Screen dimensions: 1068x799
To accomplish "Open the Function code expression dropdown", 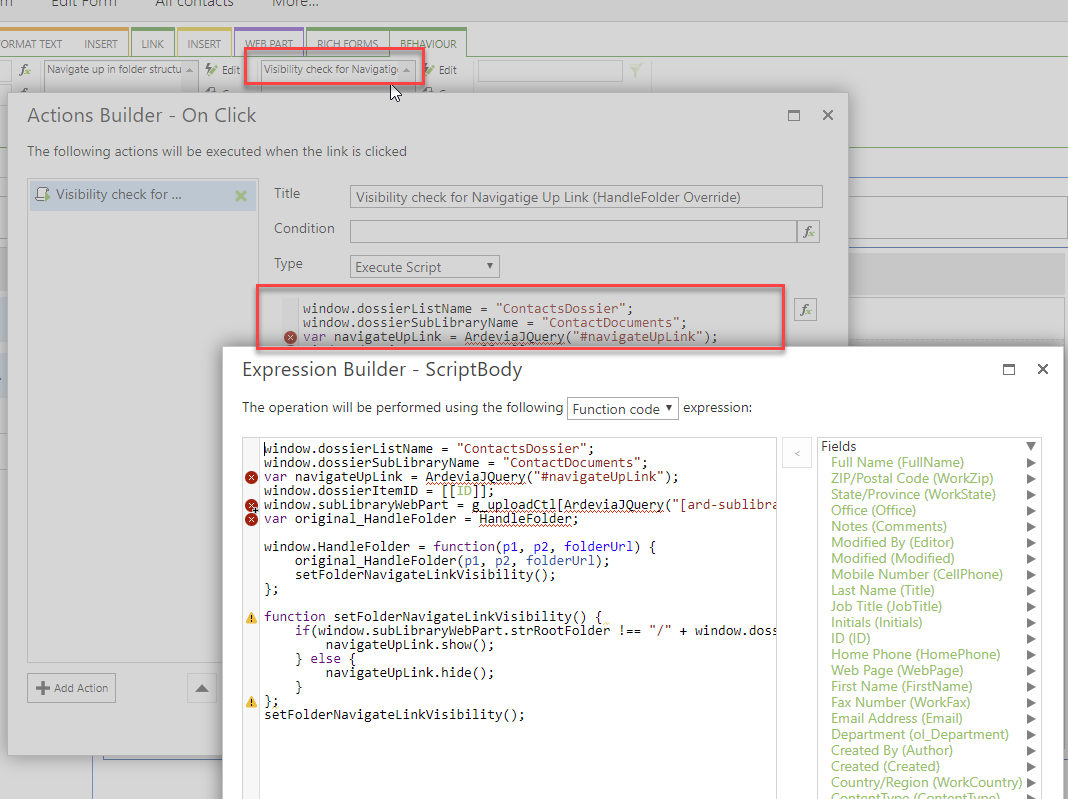I will tap(622, 409).
